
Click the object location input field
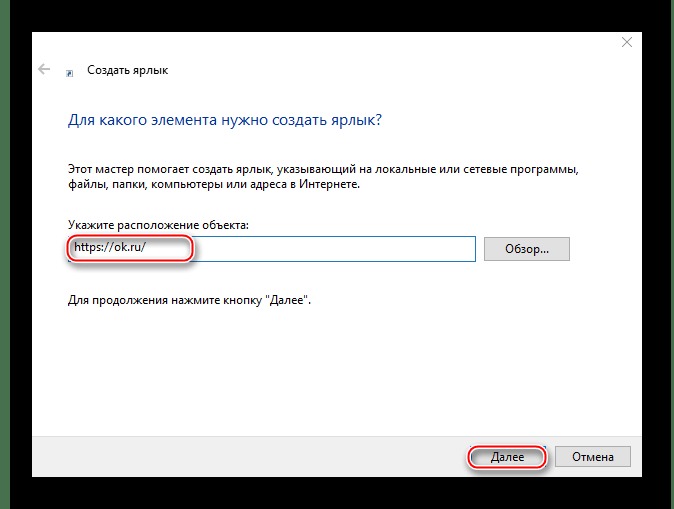(x=272, y=248)
